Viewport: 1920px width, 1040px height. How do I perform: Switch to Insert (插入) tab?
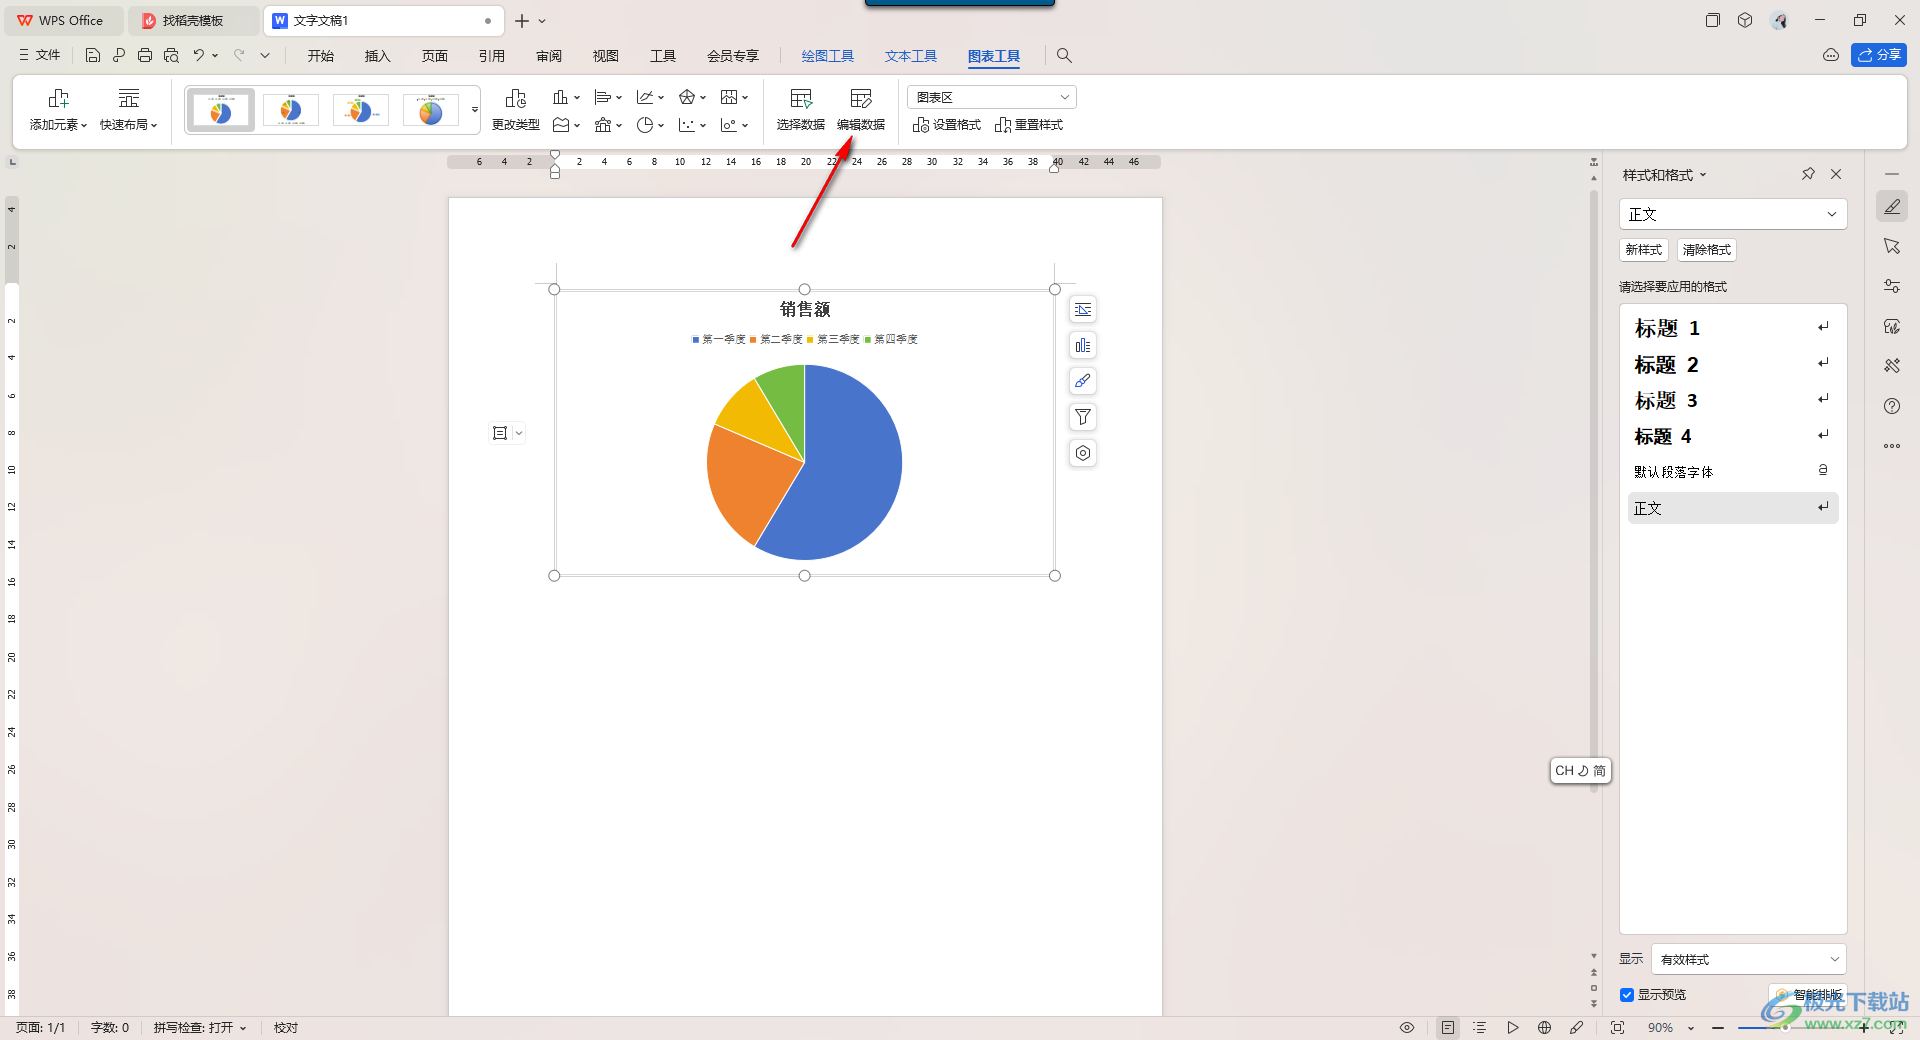(x=378, y=56)
